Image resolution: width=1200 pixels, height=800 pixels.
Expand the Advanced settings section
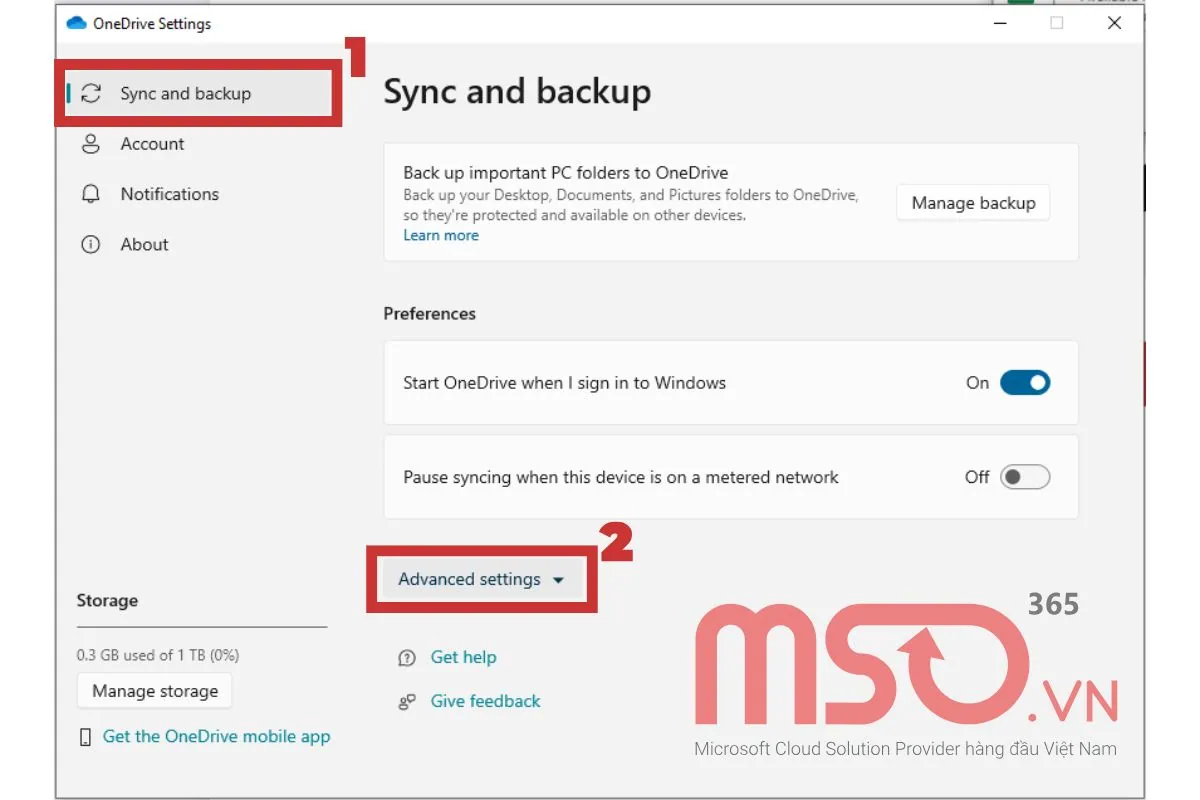click(x=470, y=580)
